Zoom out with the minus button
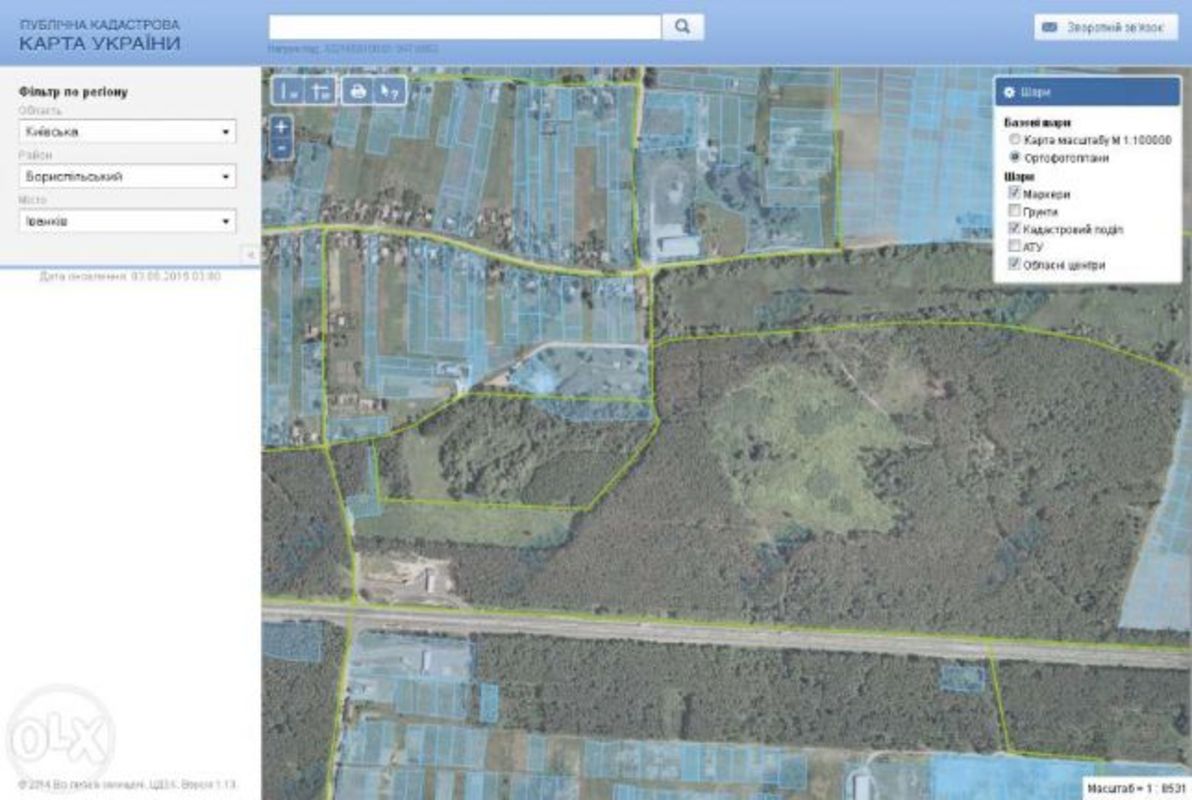Image resolution: width=1192 pixels, height=800 pixels. click(x=282, y=148)
